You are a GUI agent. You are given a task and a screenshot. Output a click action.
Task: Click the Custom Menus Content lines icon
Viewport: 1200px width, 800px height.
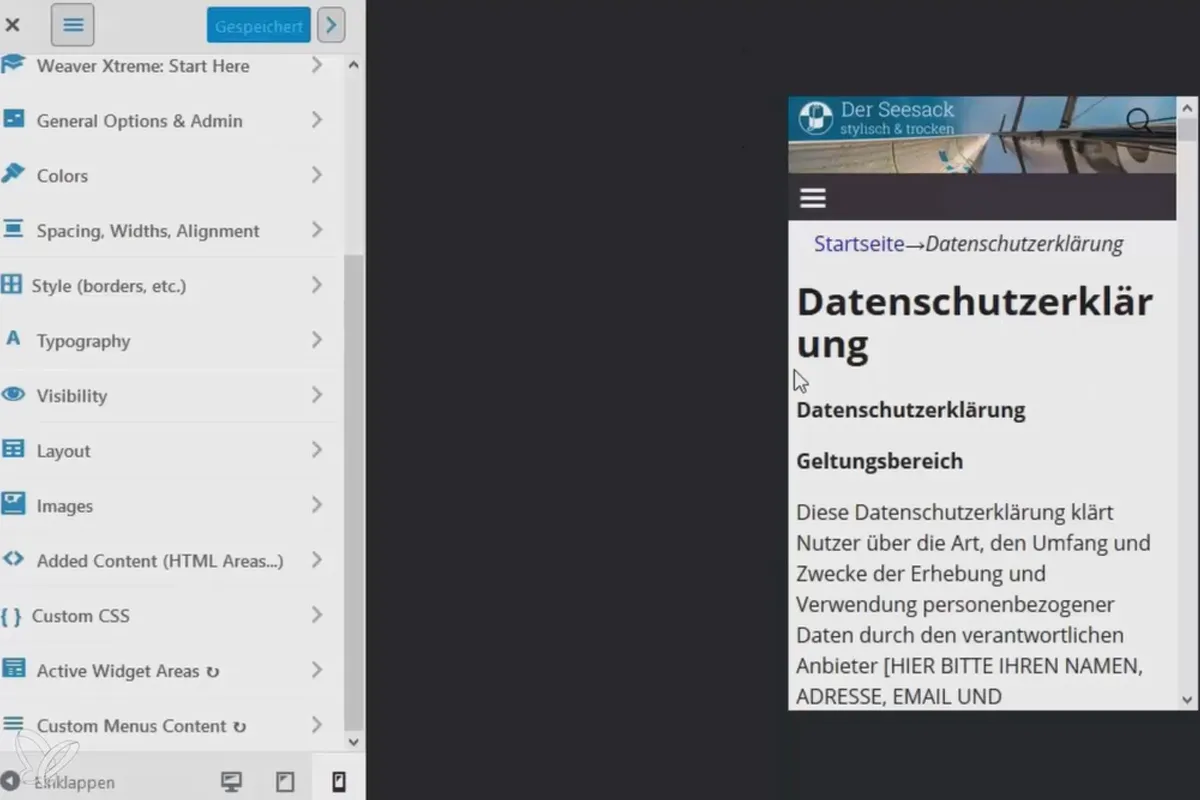pyautogui.click(x=13, y=724)
